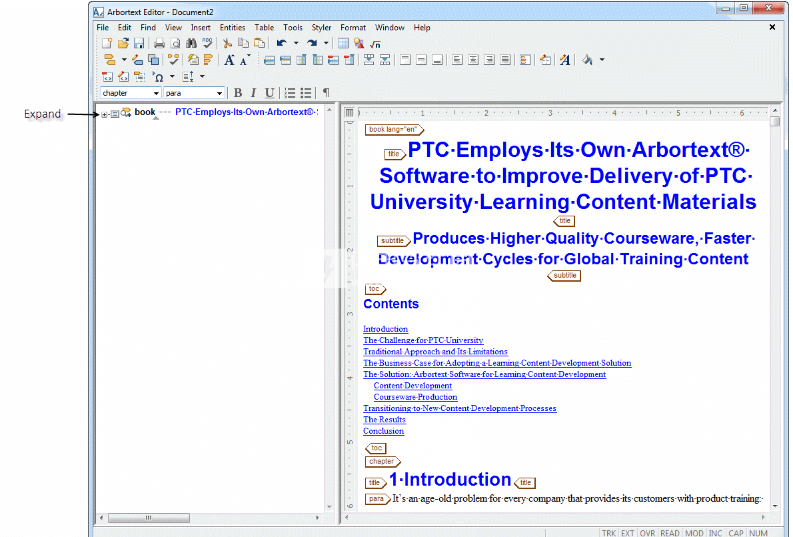Open the Omega symbol dropdown arrow
The width and height of the screenshot is (793, 537).
click(172, 77)
